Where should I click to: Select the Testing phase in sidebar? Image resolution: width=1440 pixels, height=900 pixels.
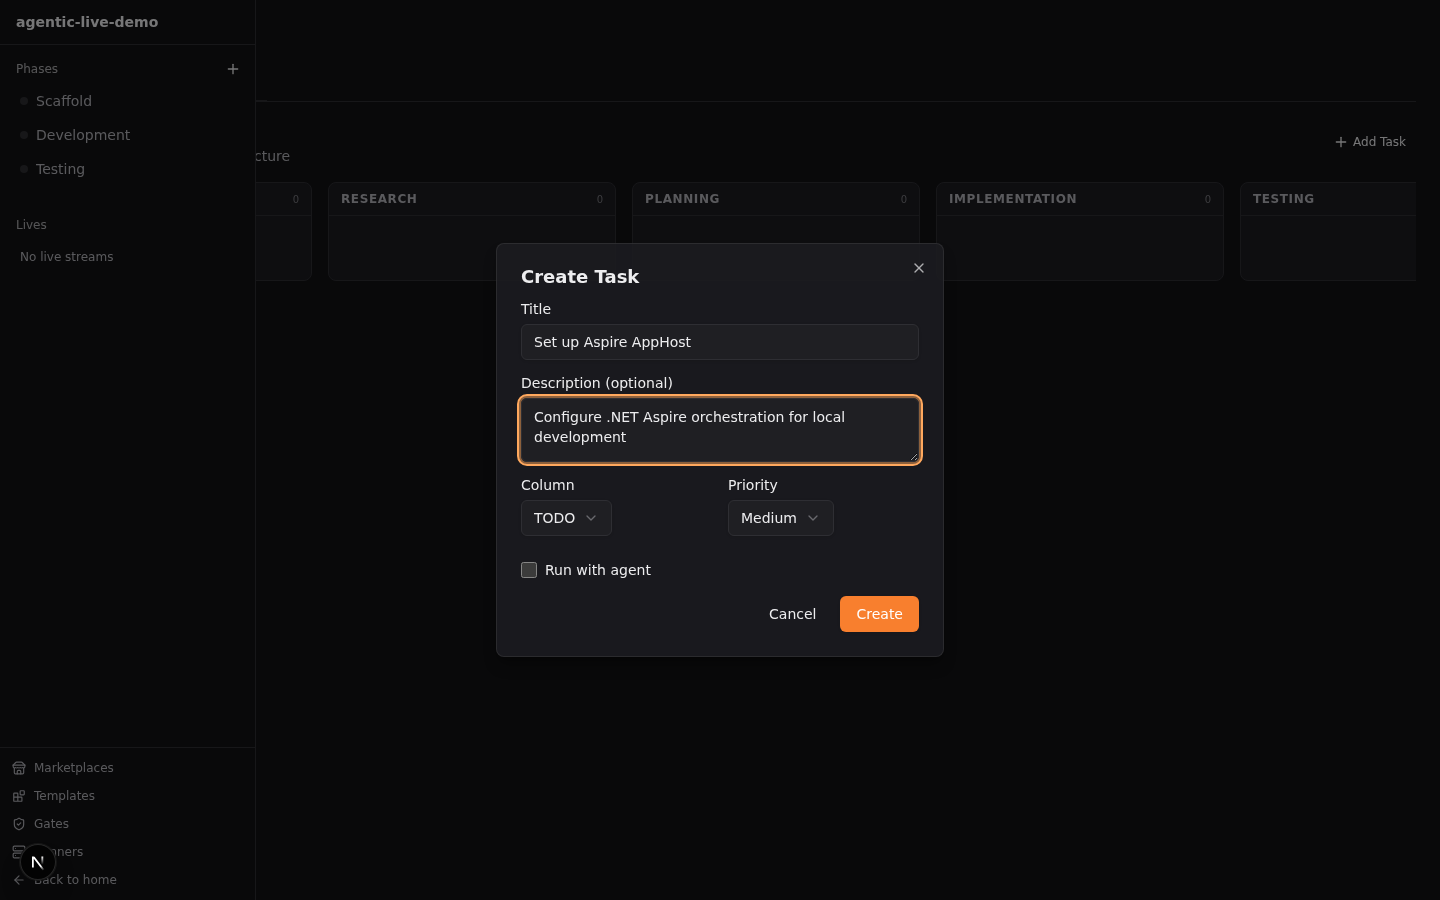[60, 169]
